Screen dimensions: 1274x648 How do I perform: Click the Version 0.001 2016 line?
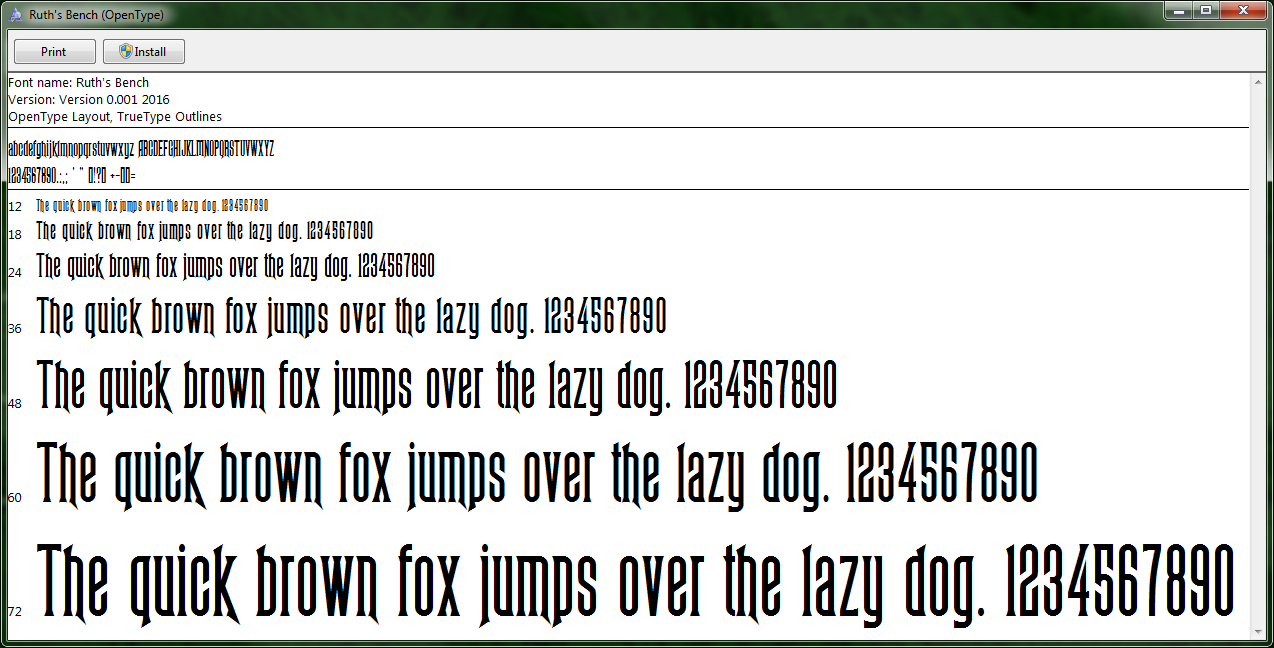89,100
